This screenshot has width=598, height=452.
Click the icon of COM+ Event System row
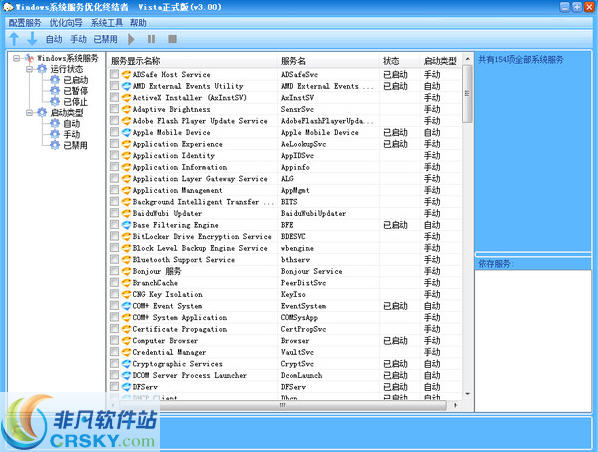coord(126,306)
